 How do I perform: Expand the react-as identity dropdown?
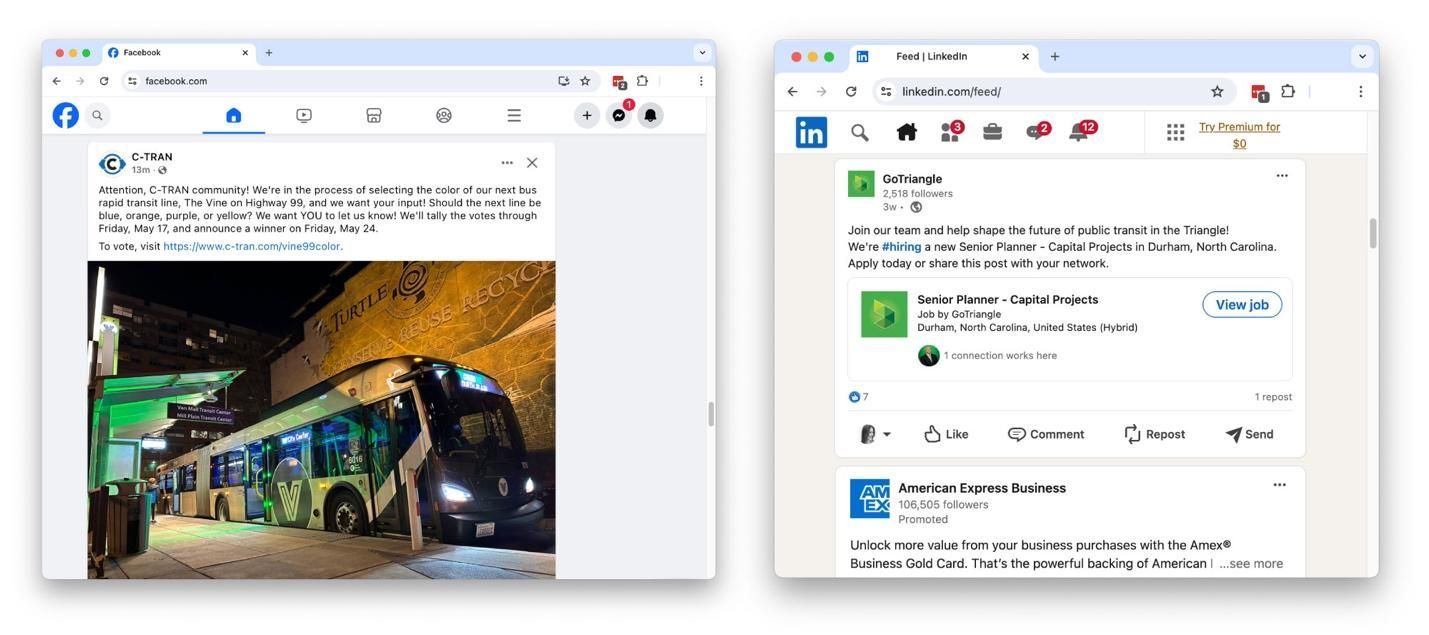875,434
